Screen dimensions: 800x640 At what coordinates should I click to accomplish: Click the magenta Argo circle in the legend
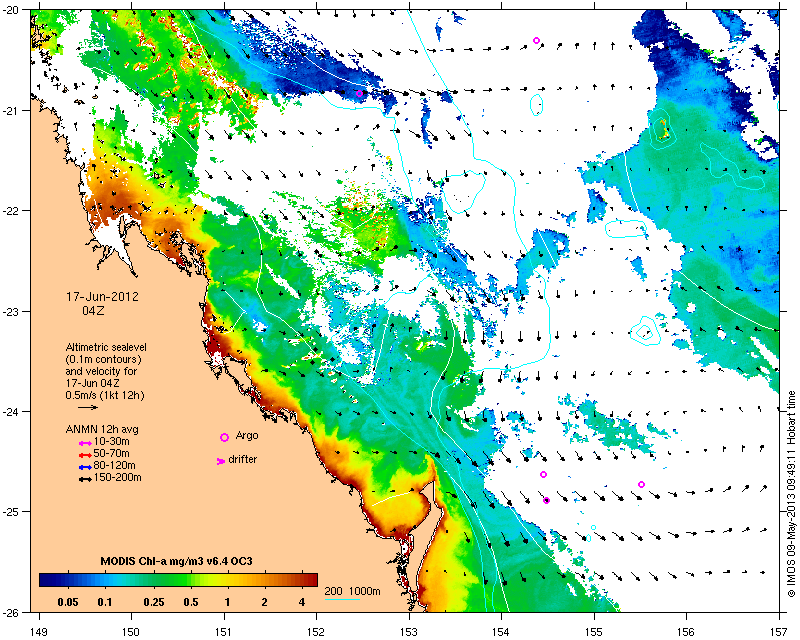click(x=224, y=437)
